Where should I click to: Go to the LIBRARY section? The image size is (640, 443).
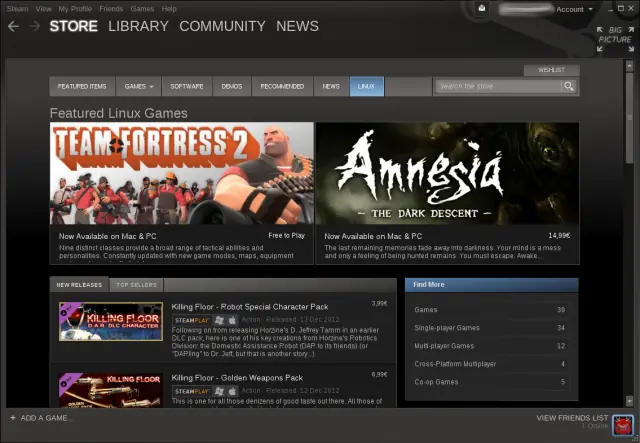pyautogui.click(x=138, y=26)
